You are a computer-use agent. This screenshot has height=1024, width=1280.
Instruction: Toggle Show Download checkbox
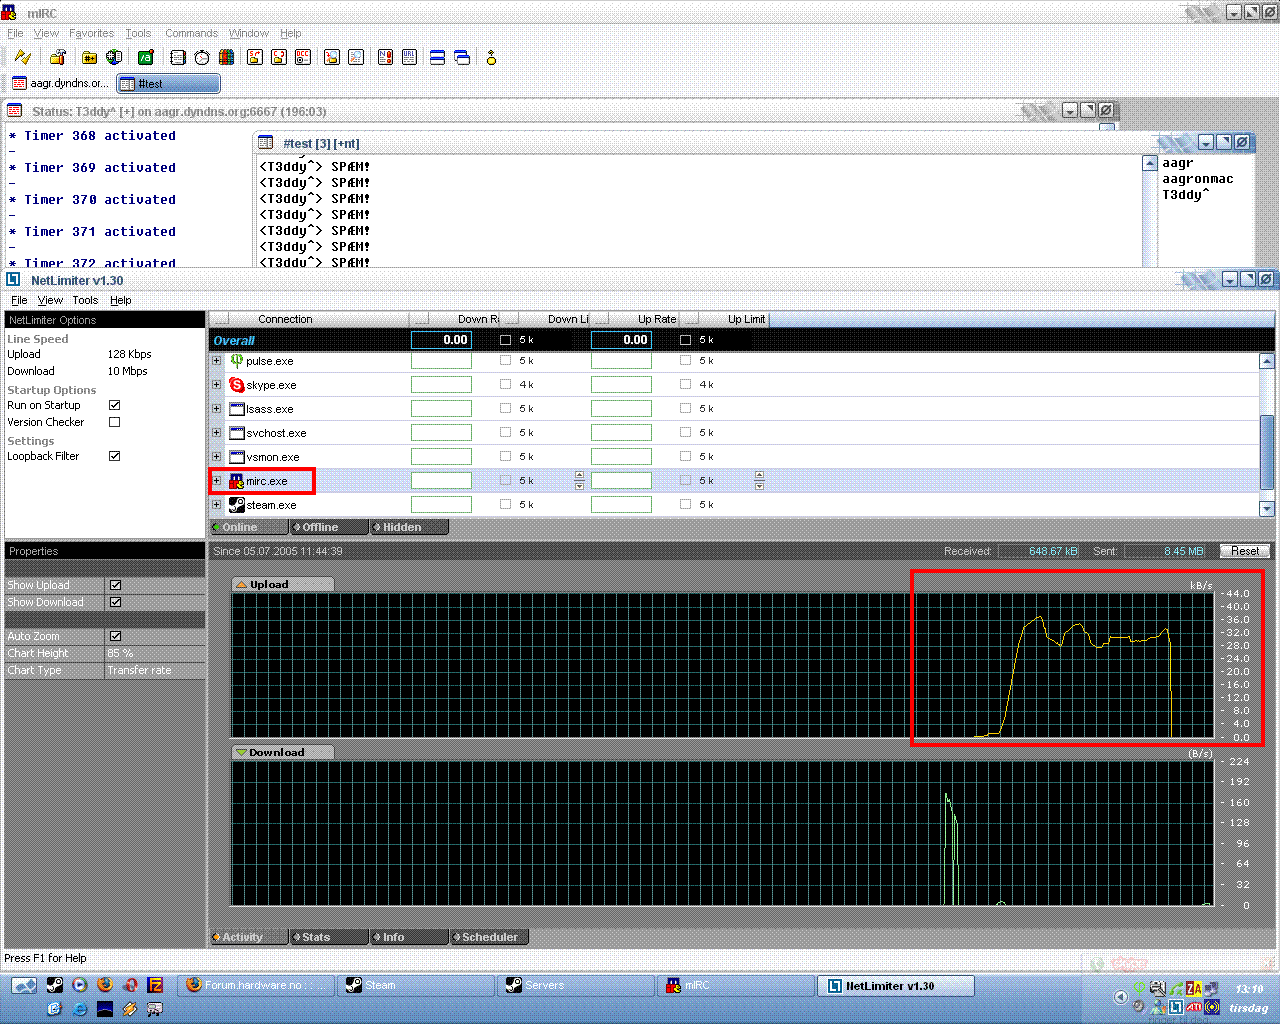pos(116,602)
